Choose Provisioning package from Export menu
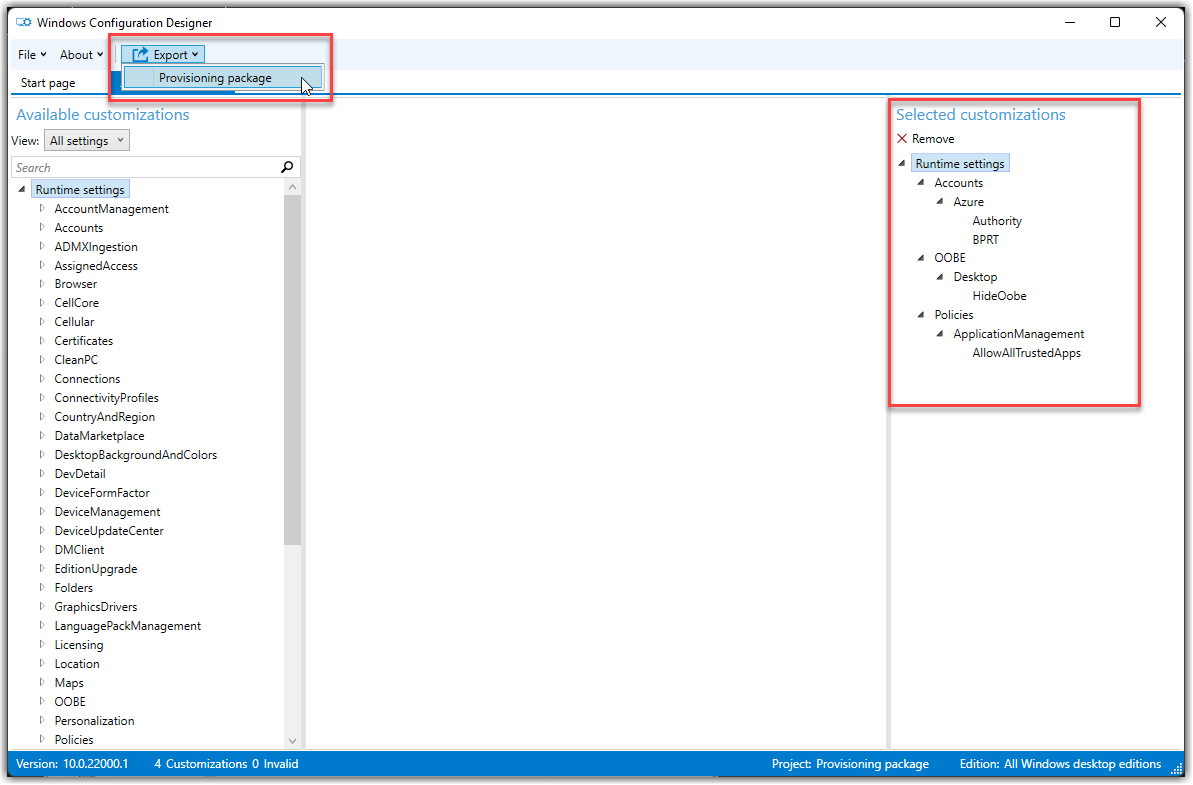The width and height of the screenshot is (1193, 785). [224, 78]
